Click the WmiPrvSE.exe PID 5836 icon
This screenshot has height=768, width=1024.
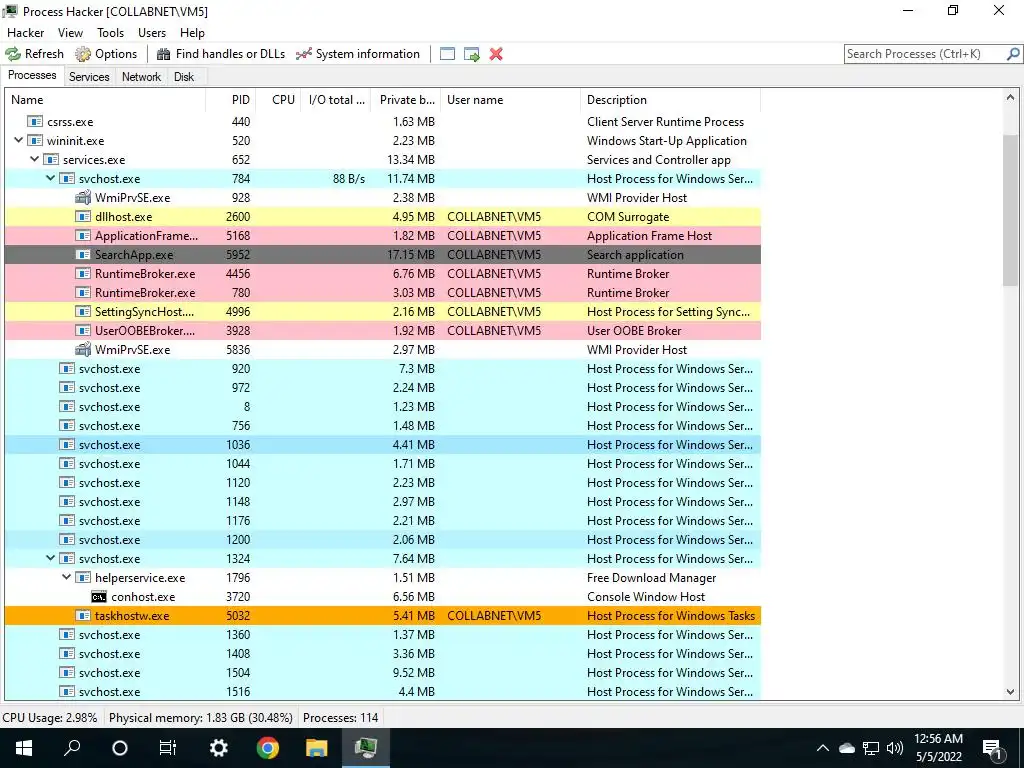coord(83,349)
